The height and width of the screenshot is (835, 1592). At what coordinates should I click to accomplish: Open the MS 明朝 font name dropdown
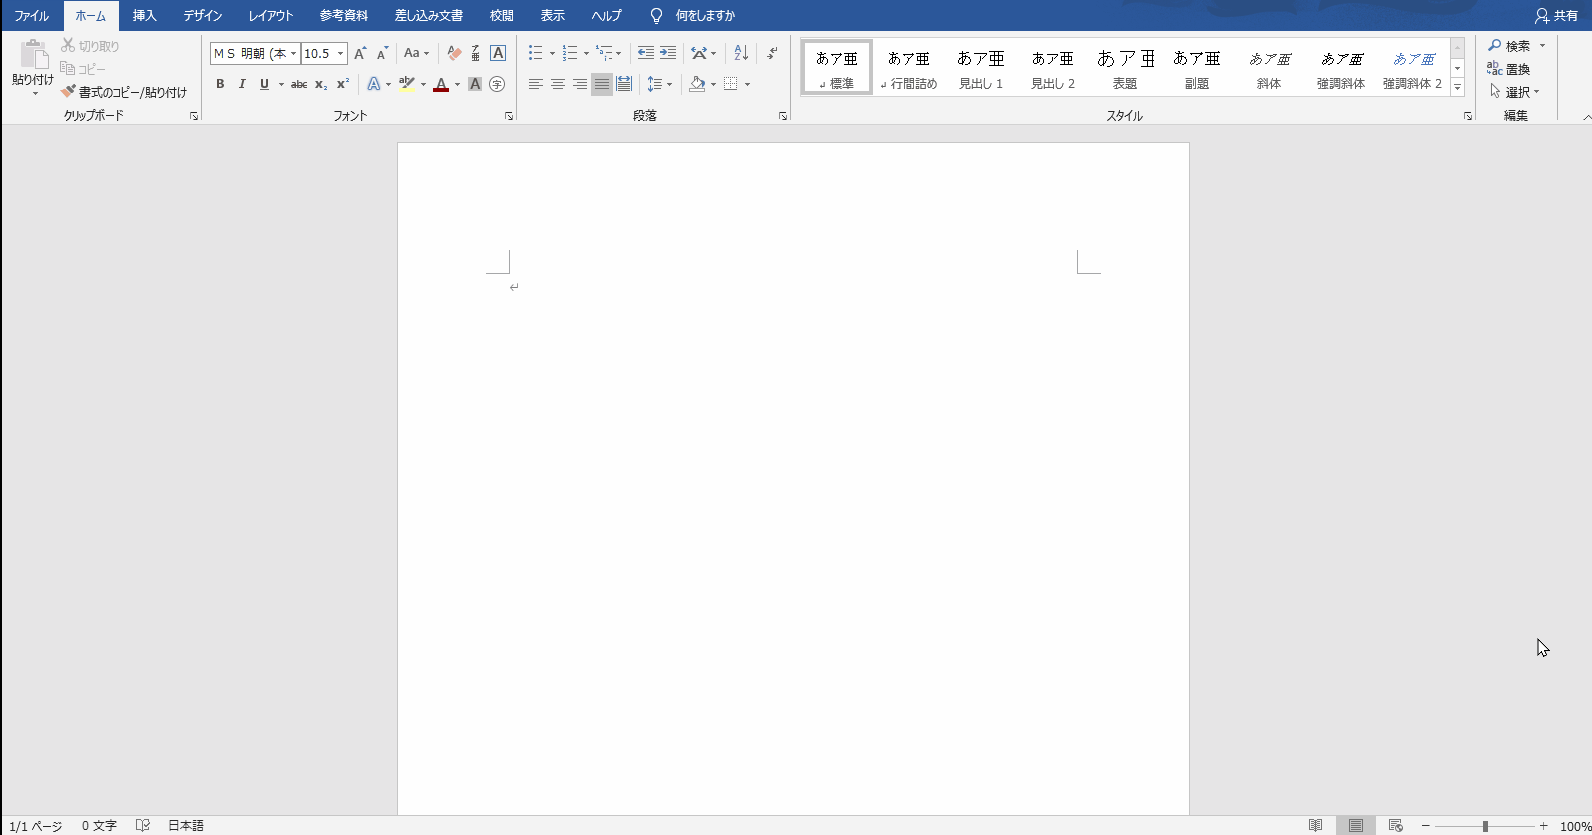click(293, 54)
